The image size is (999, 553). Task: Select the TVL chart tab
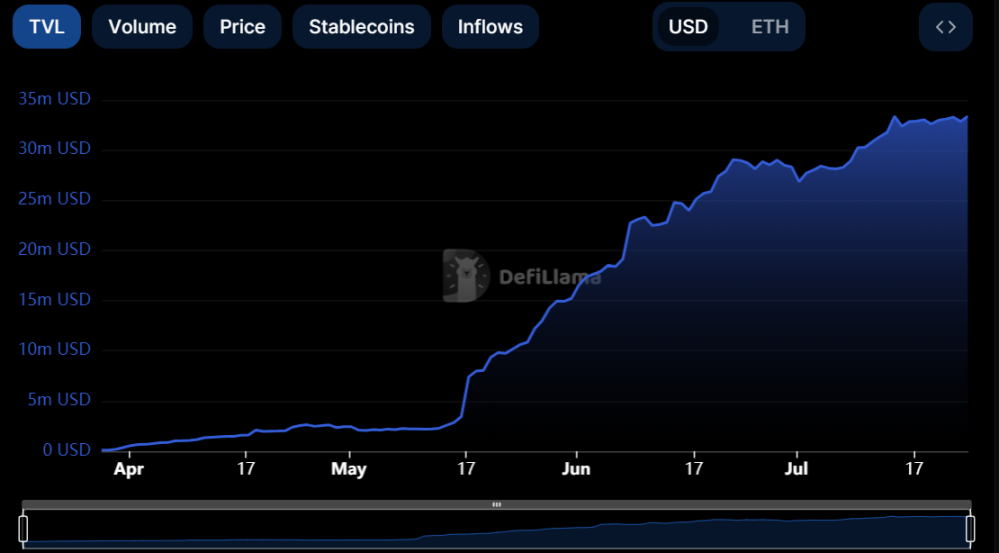click(47, 27)
